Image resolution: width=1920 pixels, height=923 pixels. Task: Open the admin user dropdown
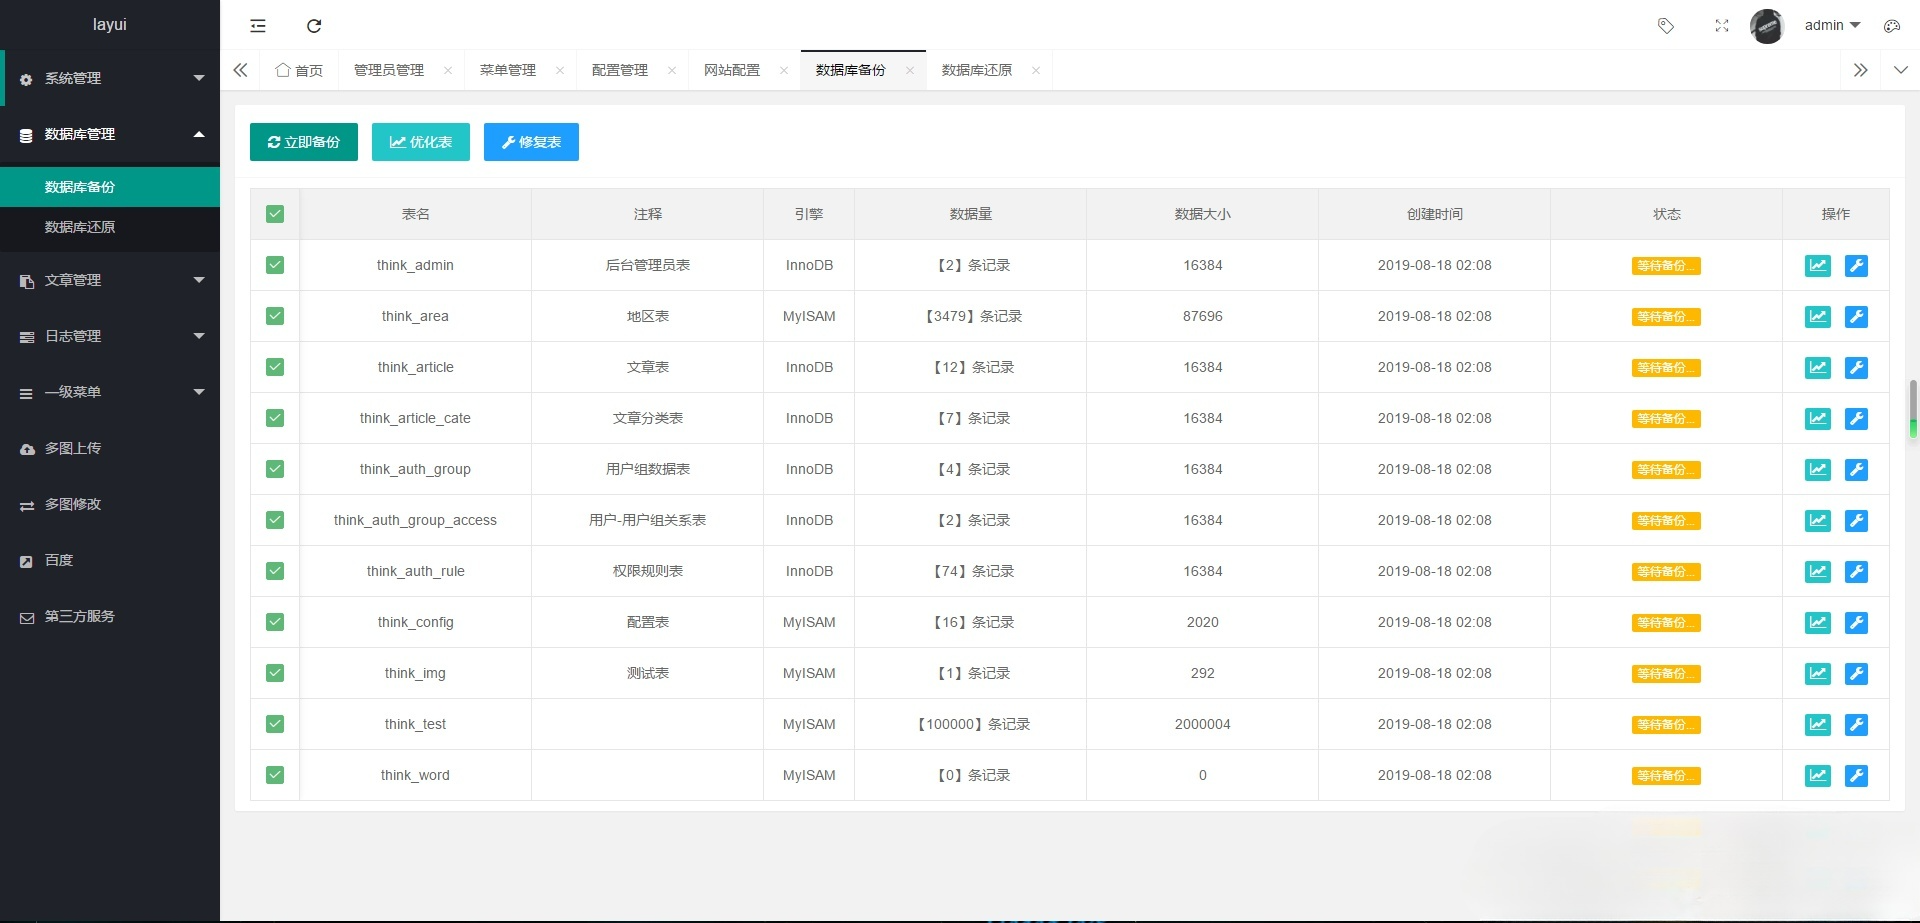[x=1831, y=25]
